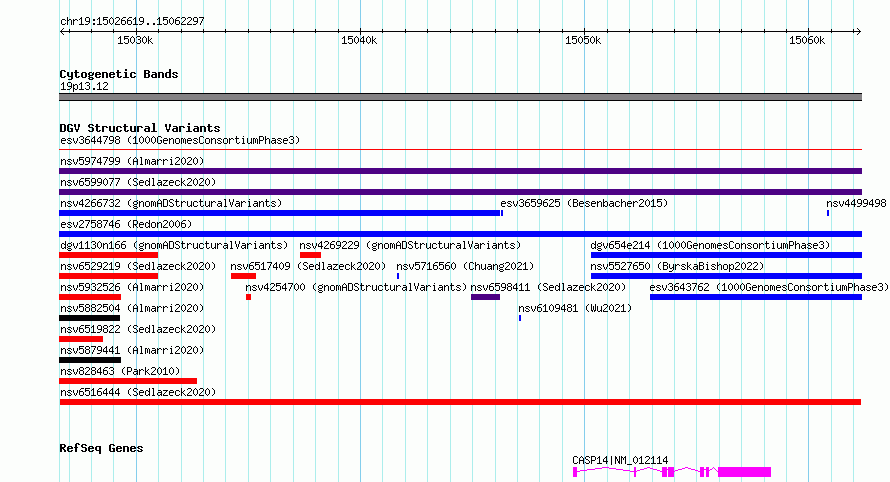The width and height of the screenshot is (890, 482).
Task: Click the blue nsv5527650 variant bar
Action: (x=727, y=276)
